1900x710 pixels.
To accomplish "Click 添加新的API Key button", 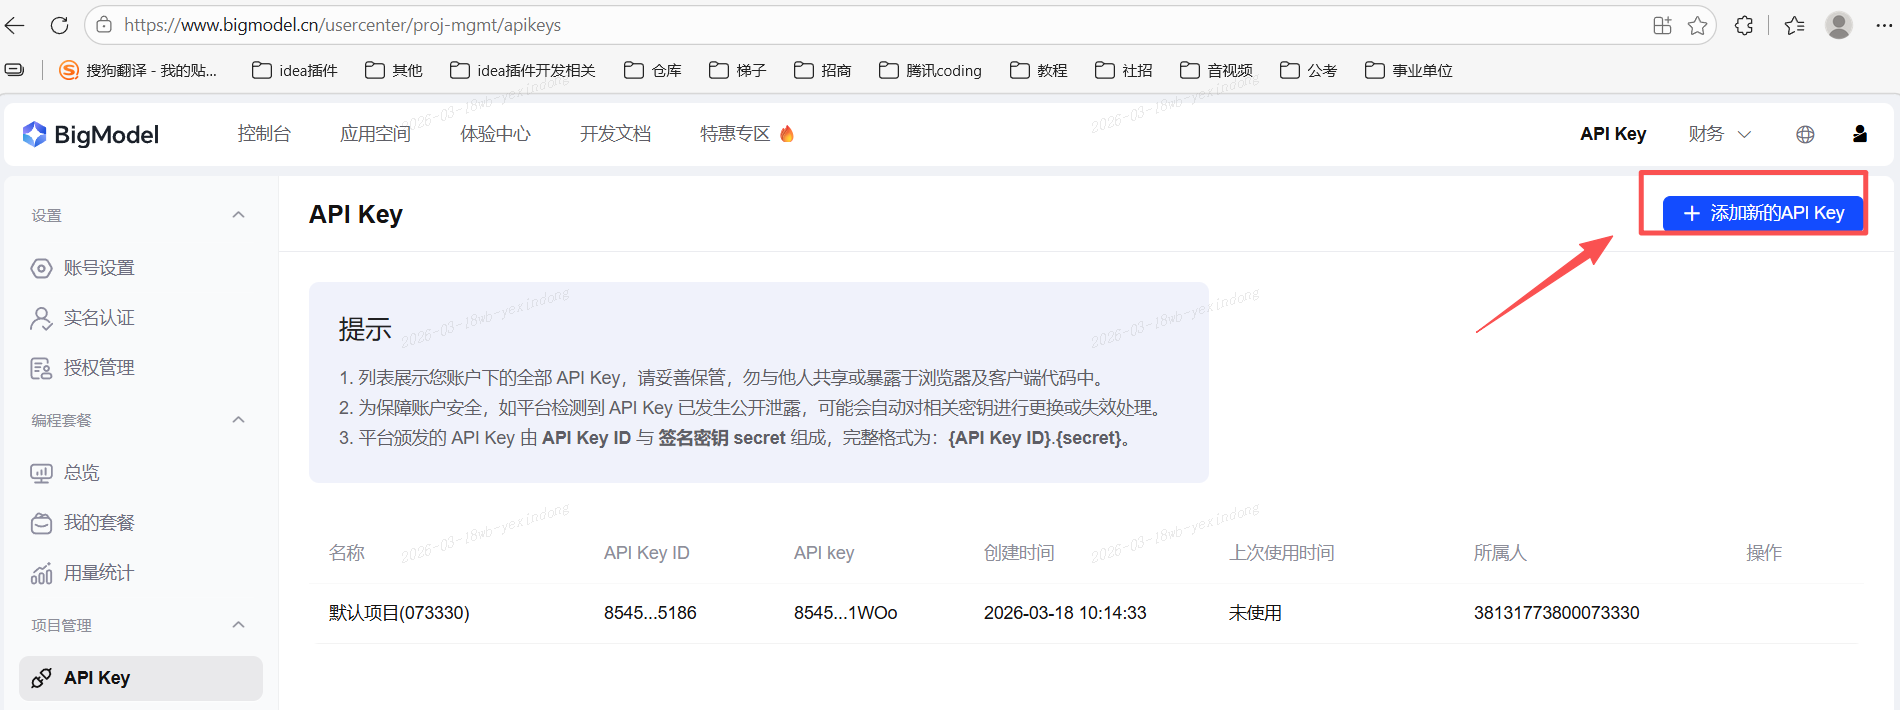I will pyautogui.click(x=1763, y=213).
